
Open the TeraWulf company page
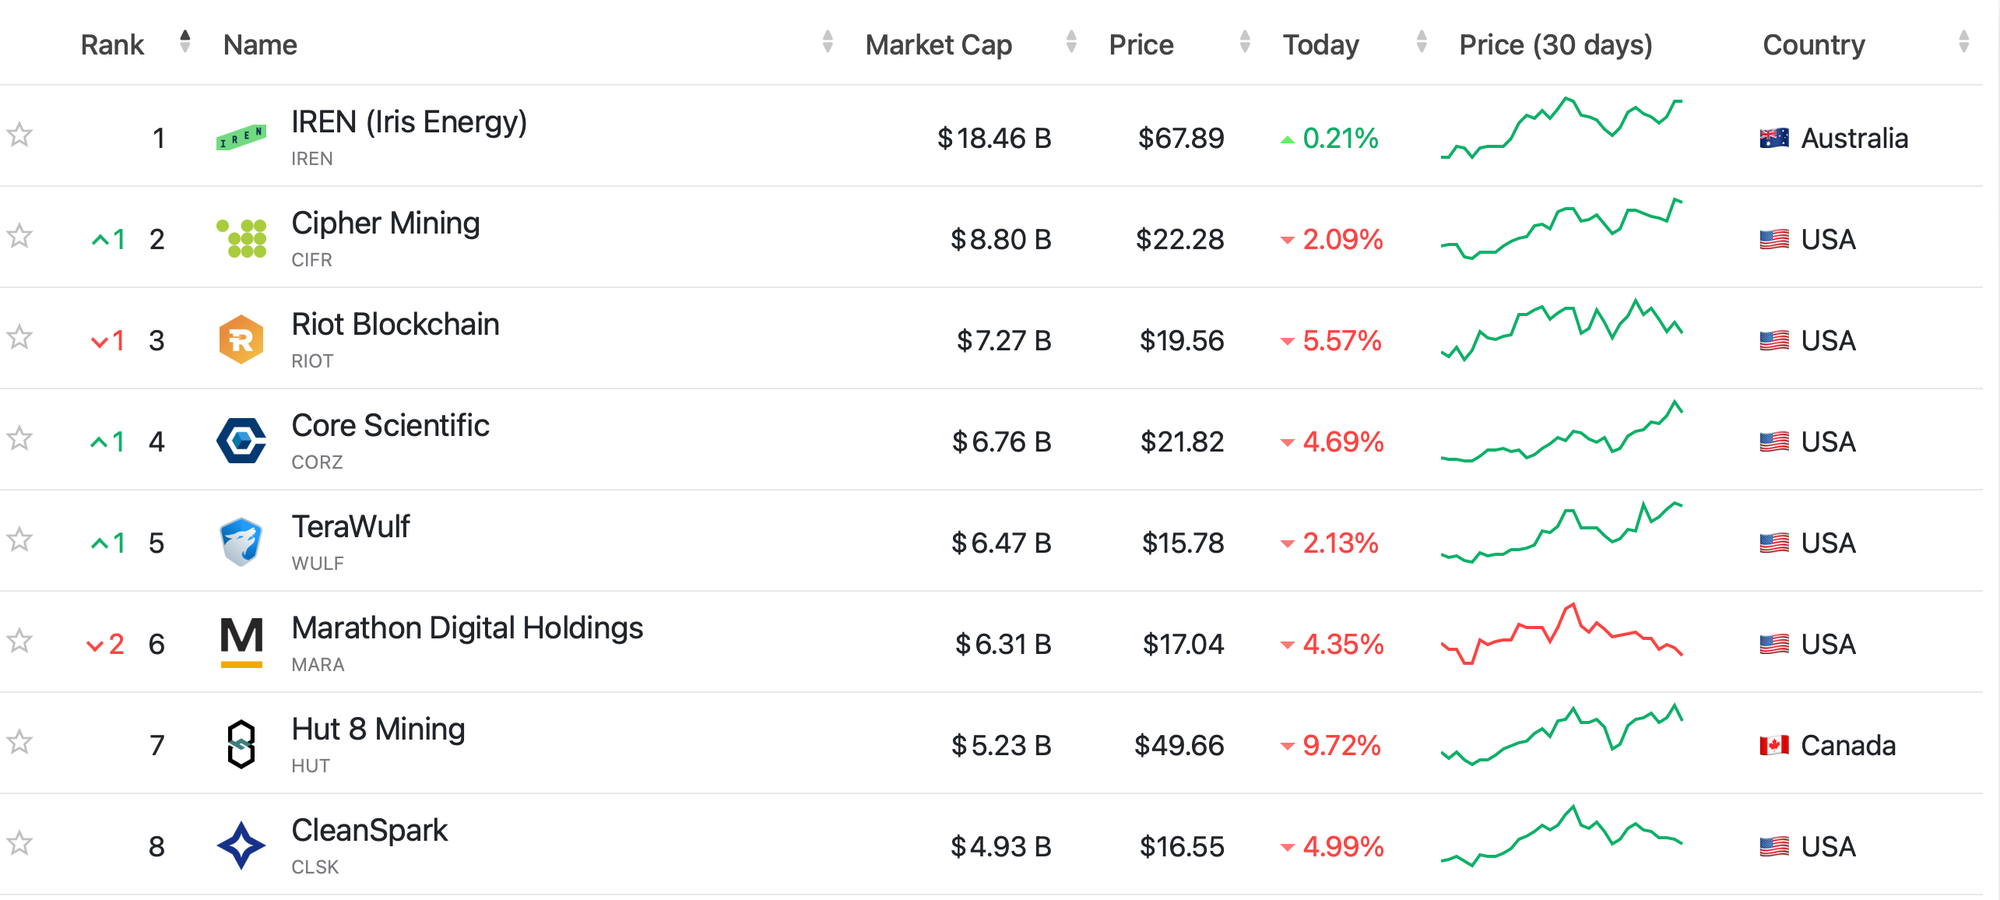[x=350, y=527]
